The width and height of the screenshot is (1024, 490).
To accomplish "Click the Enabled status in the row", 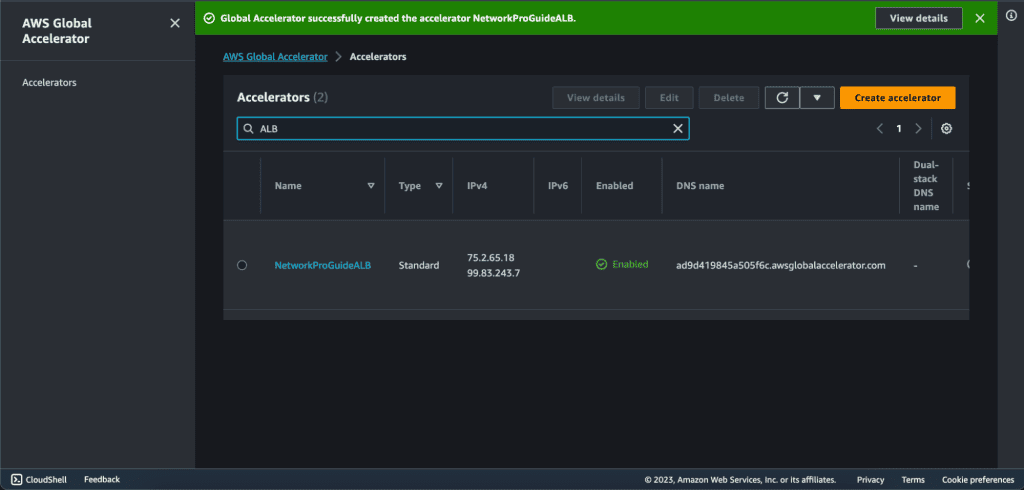I will (x=622, y=265).
